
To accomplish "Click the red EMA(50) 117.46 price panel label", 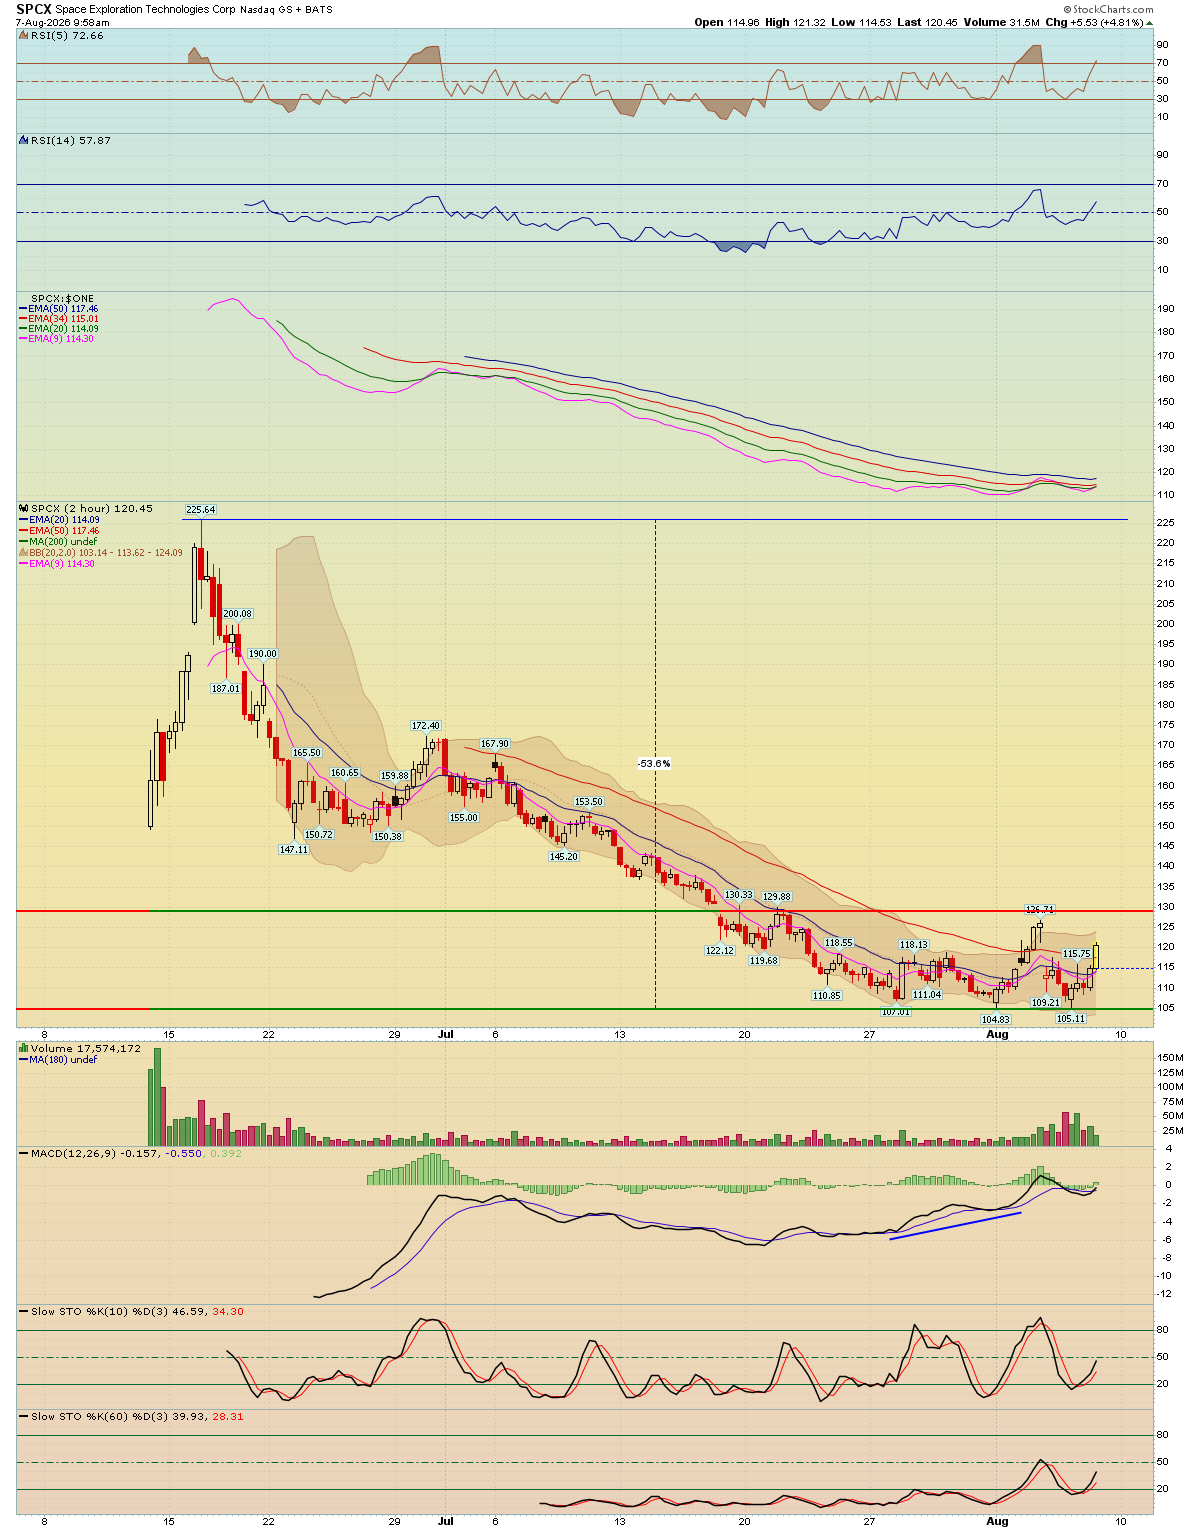I will tap(63, 531).
